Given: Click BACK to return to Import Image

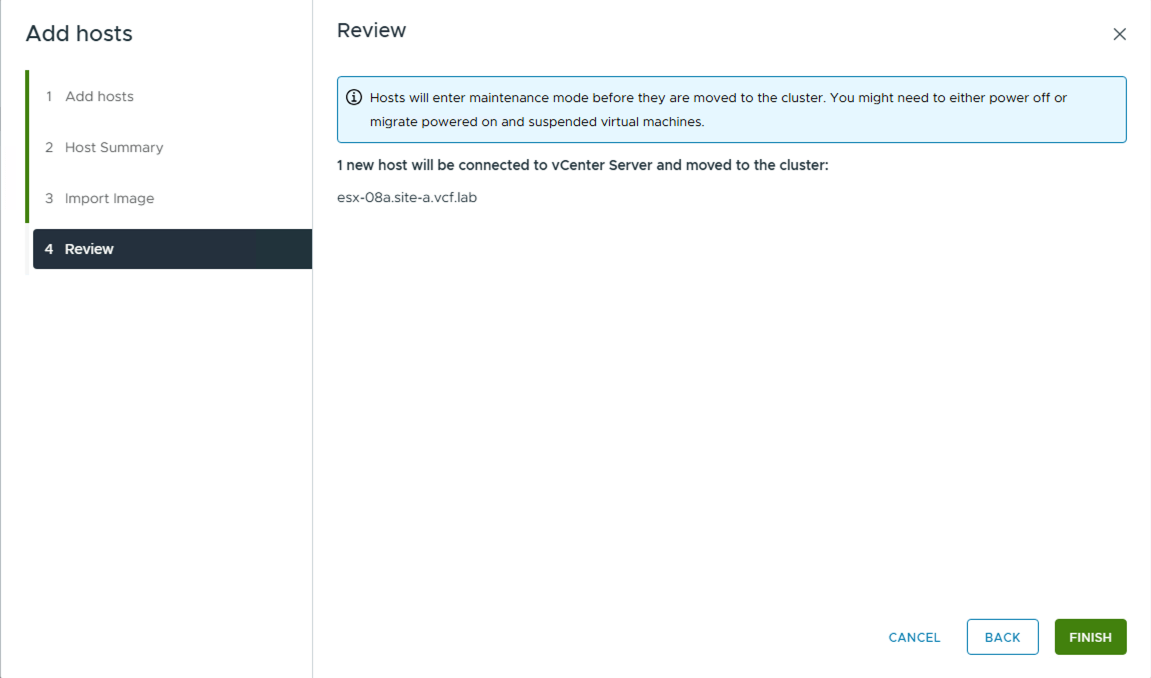Looking at the screenshot, I should [1002, 637].
